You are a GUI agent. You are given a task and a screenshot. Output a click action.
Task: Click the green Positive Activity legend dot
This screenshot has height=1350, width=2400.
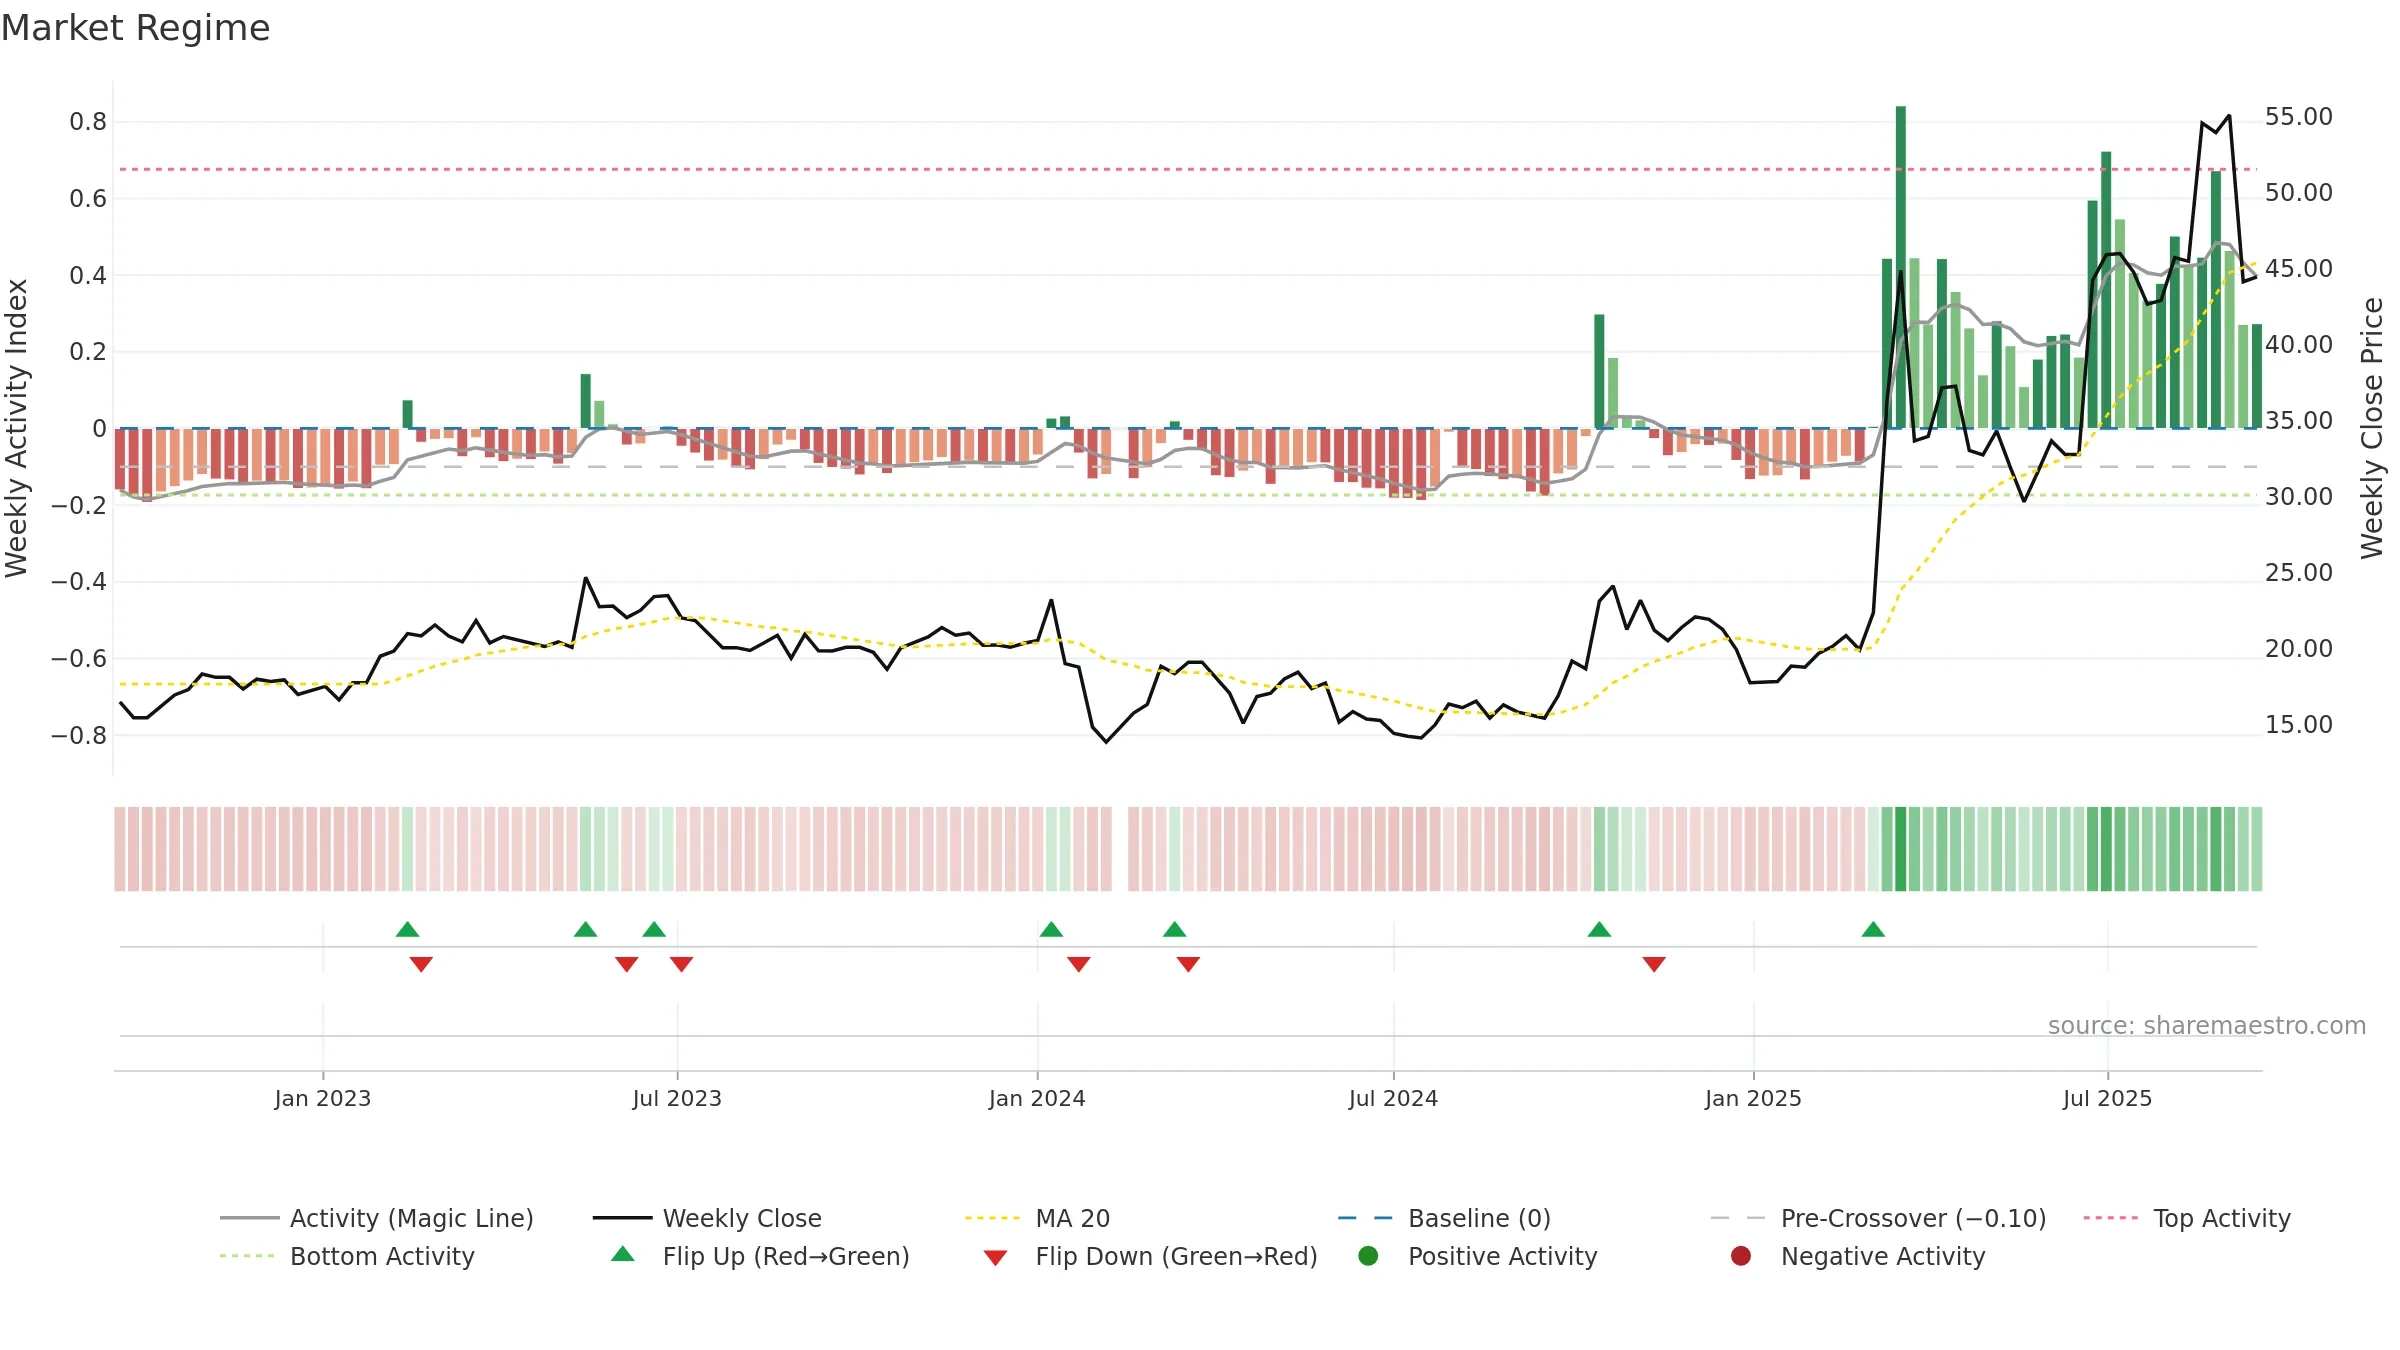pos(1369,1256)
